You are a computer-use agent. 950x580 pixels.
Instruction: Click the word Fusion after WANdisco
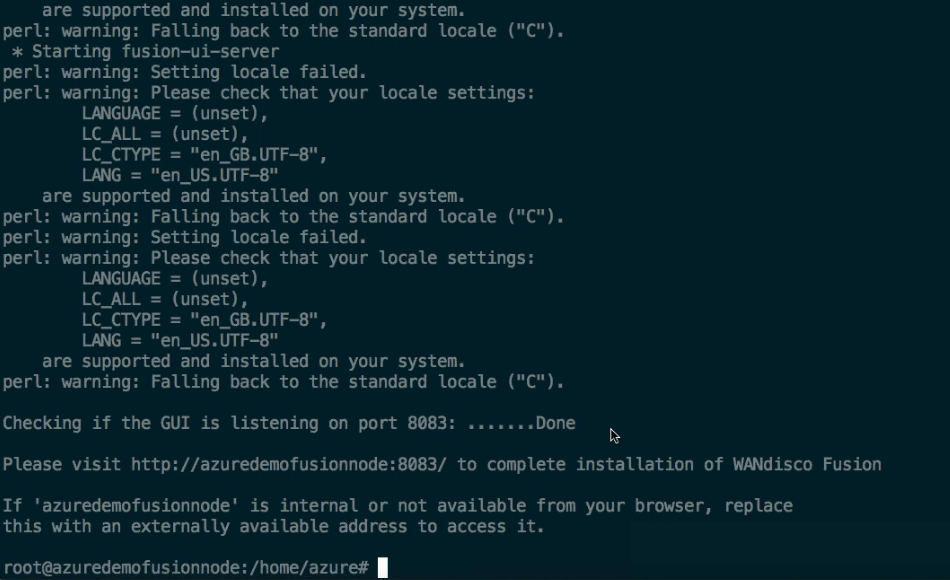pos(852,464)
